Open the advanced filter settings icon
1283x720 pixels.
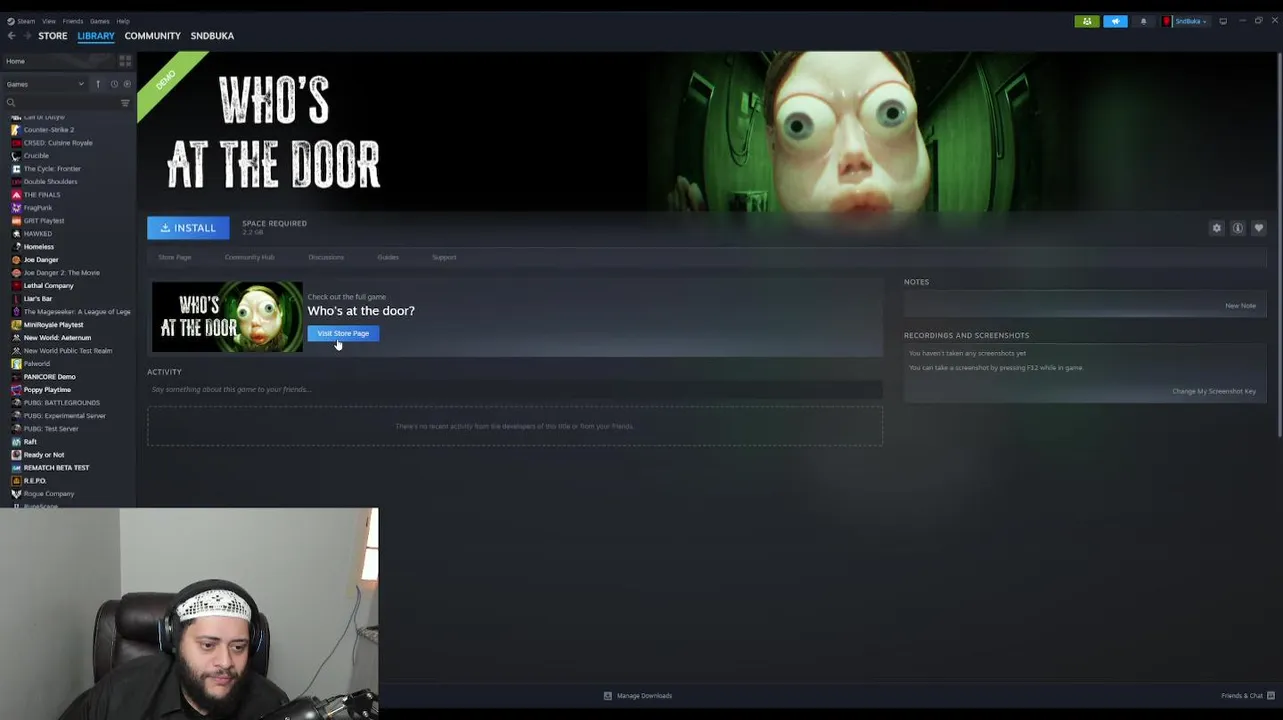click(125, 103)
